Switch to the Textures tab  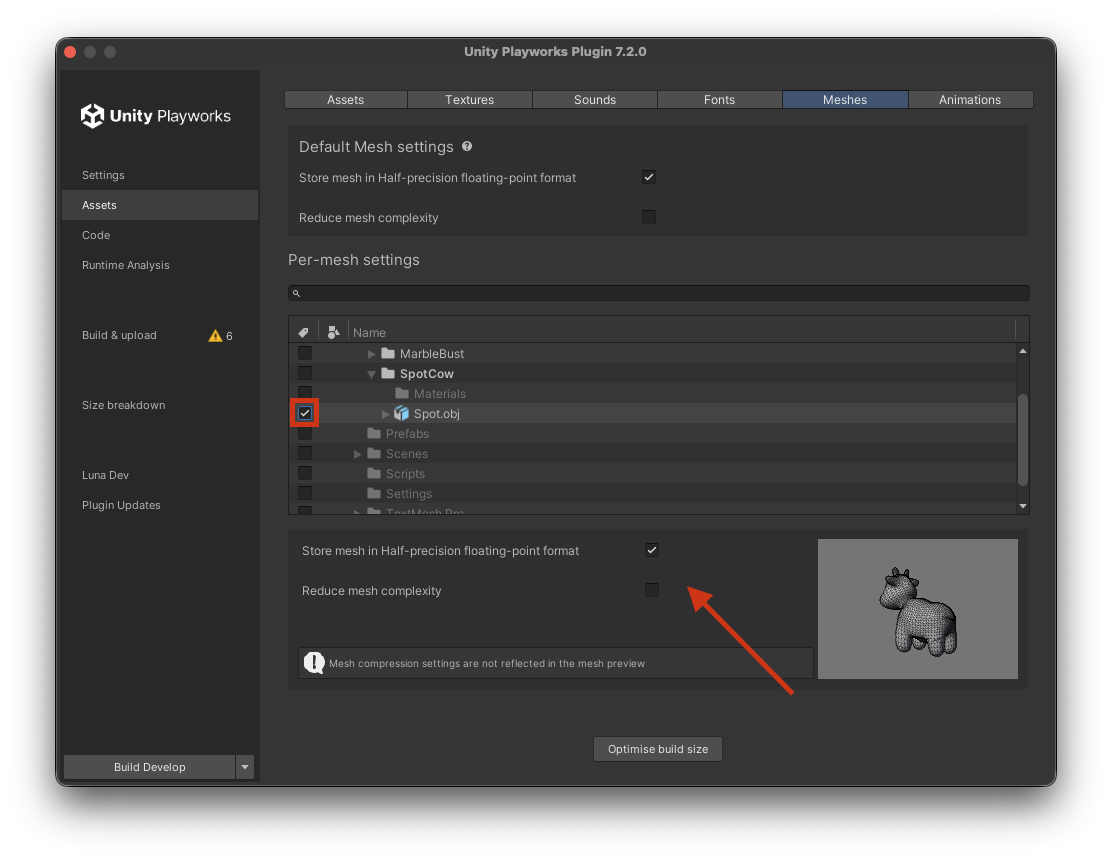pos(470,99)
